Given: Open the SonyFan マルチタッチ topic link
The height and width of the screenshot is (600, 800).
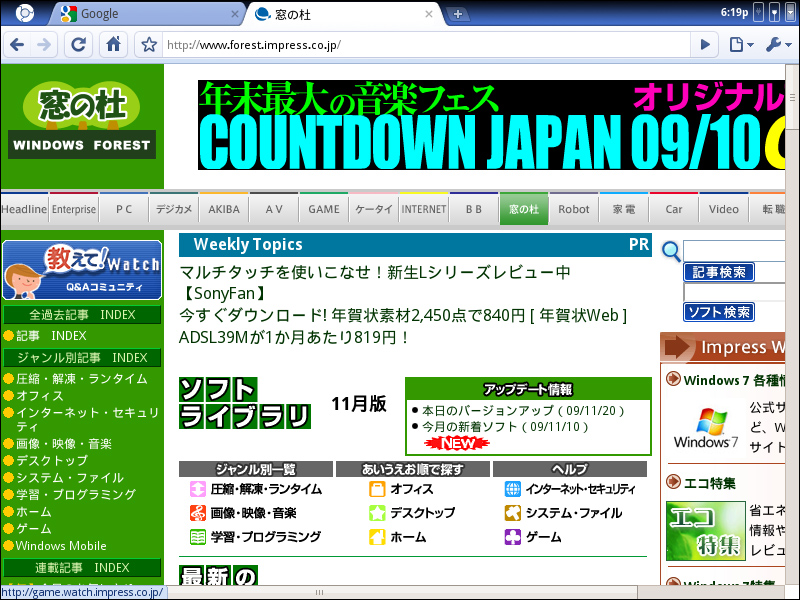Looking at the screenshot, I should [375, 283].
